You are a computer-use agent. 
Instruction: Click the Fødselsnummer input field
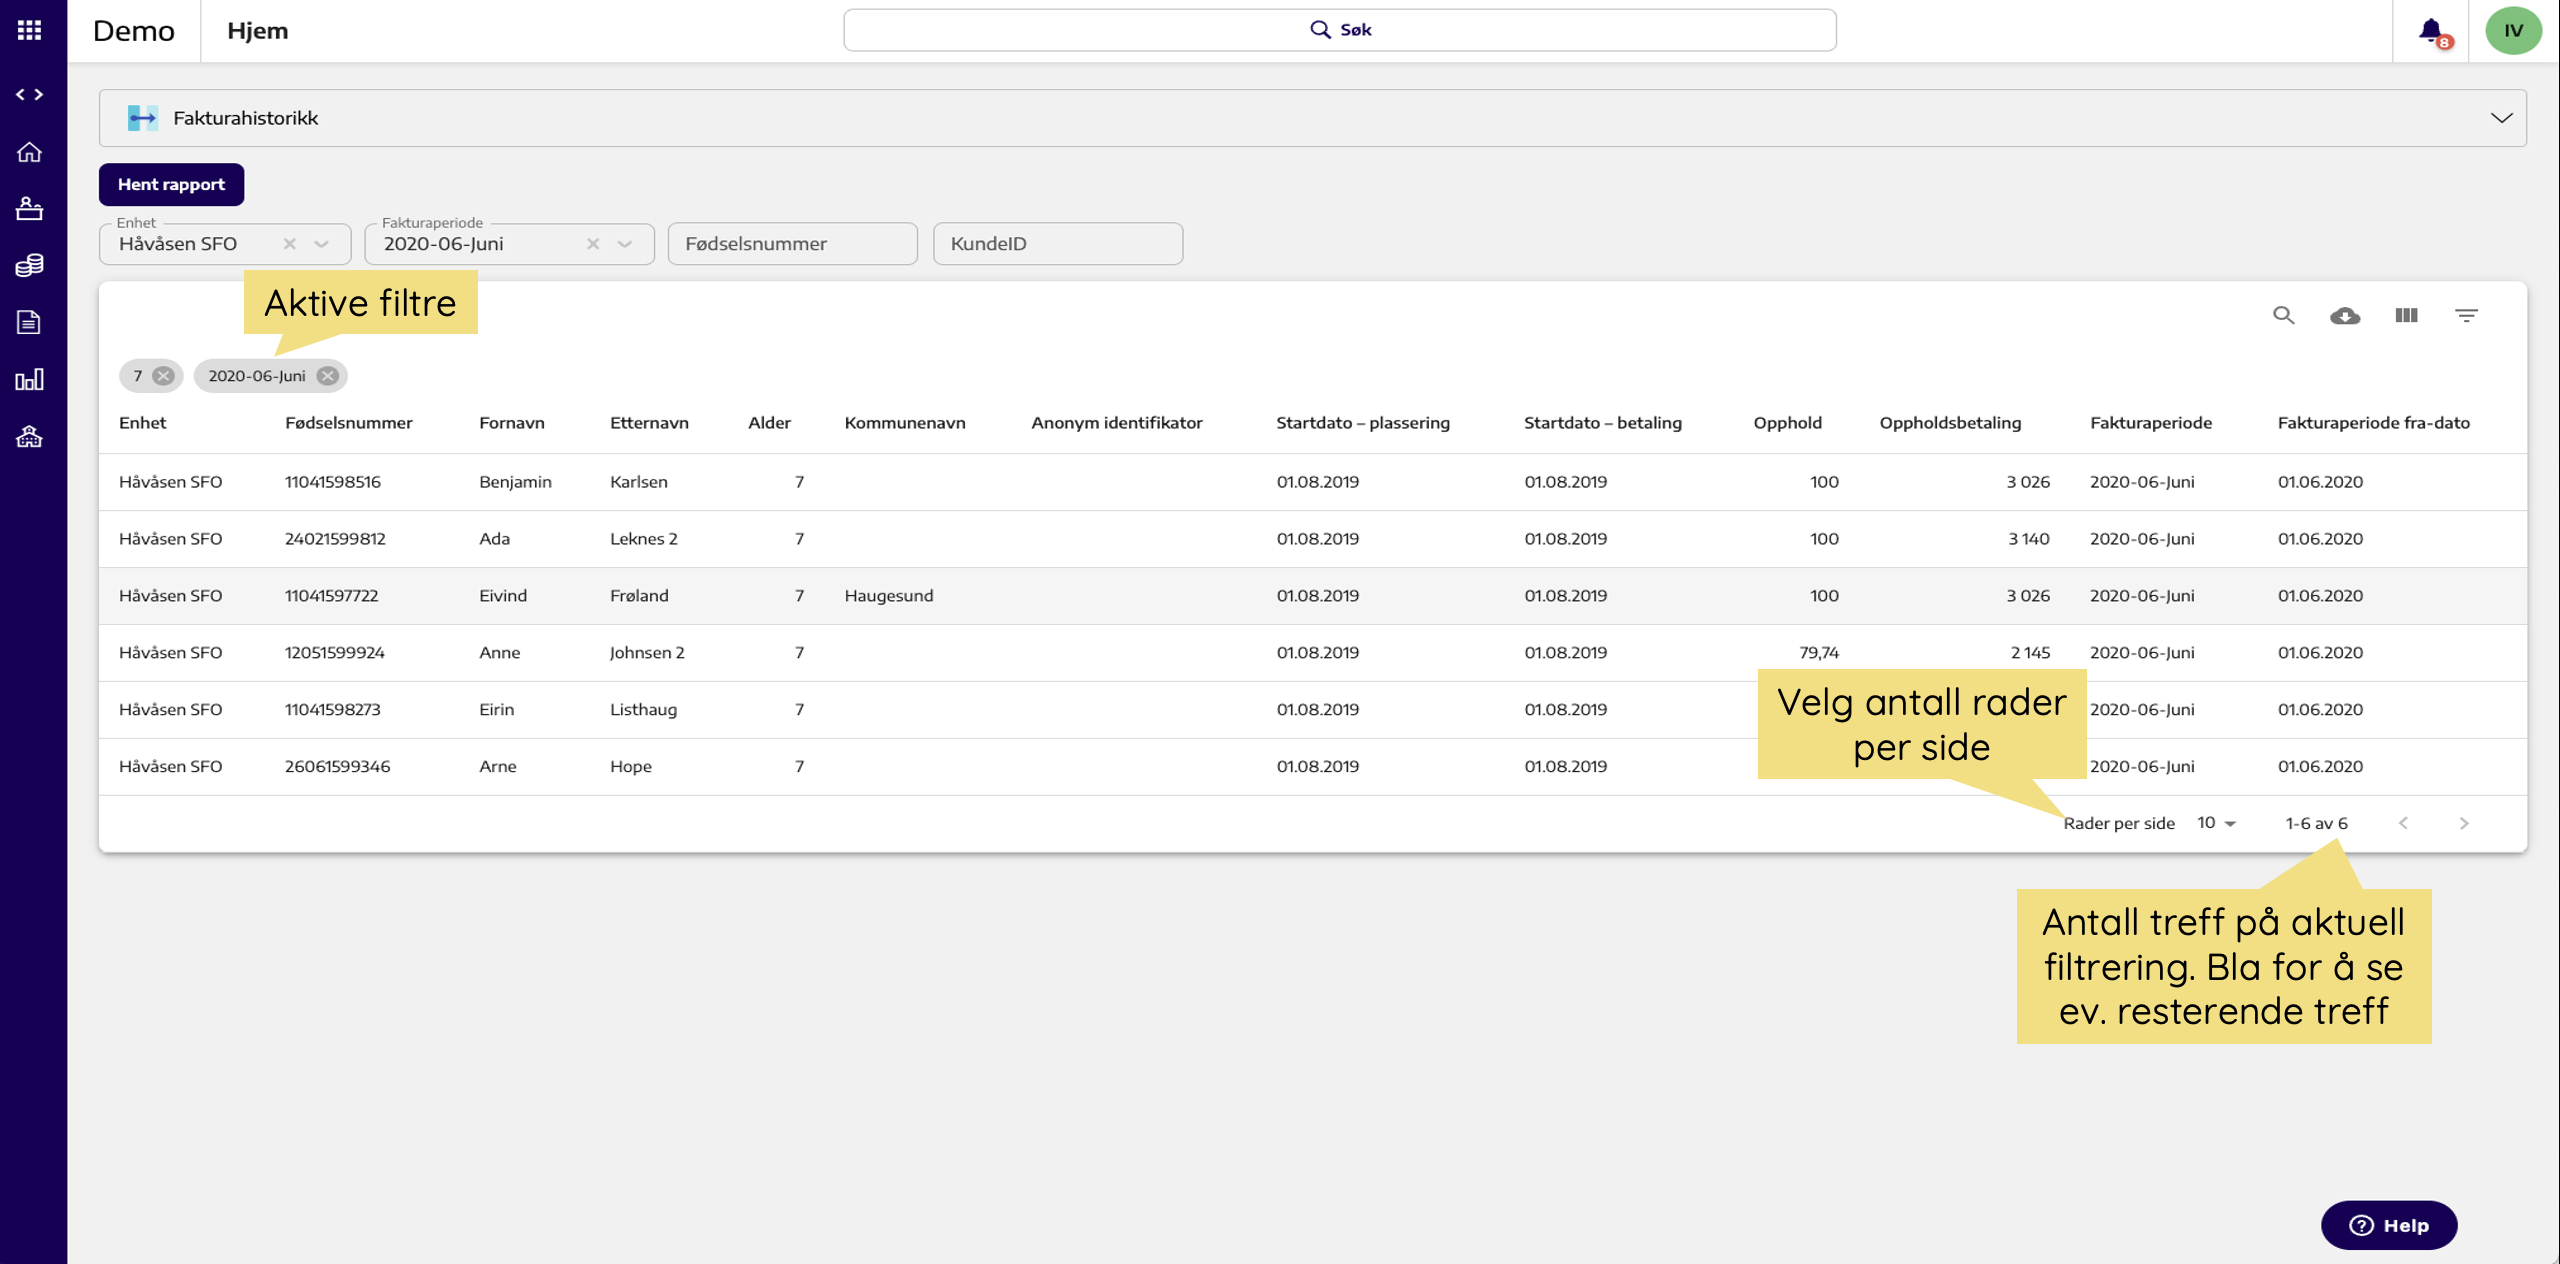click(792, 243)
